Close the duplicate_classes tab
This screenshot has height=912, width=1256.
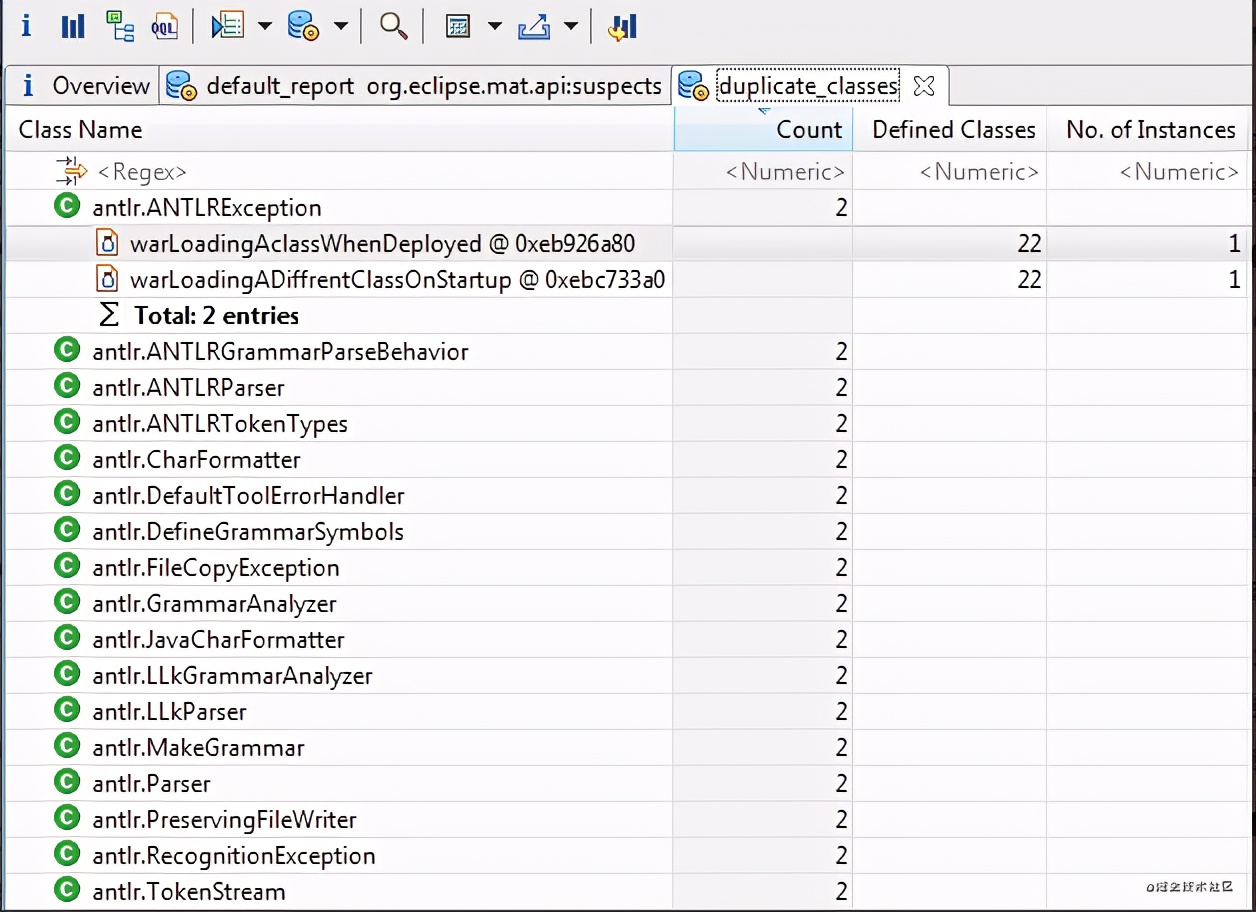pos(924,86)
